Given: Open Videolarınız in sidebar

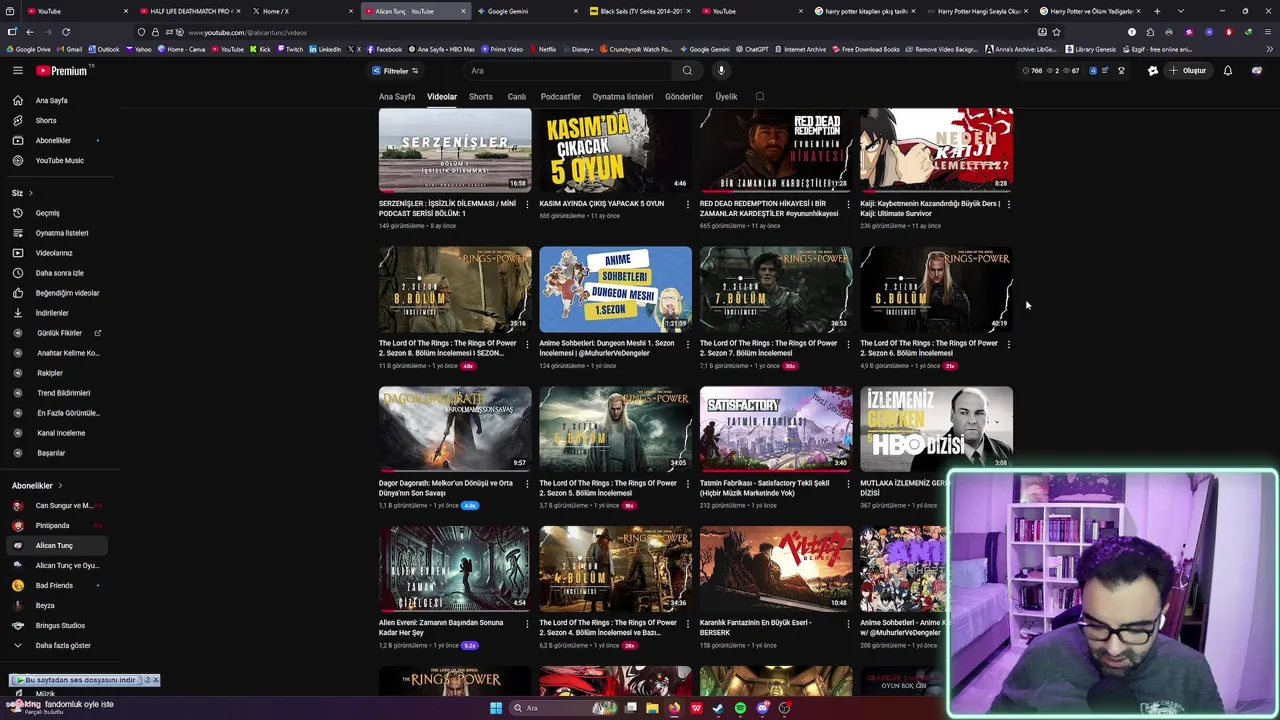Looking at the screenshot, I should tap(55, 253).
